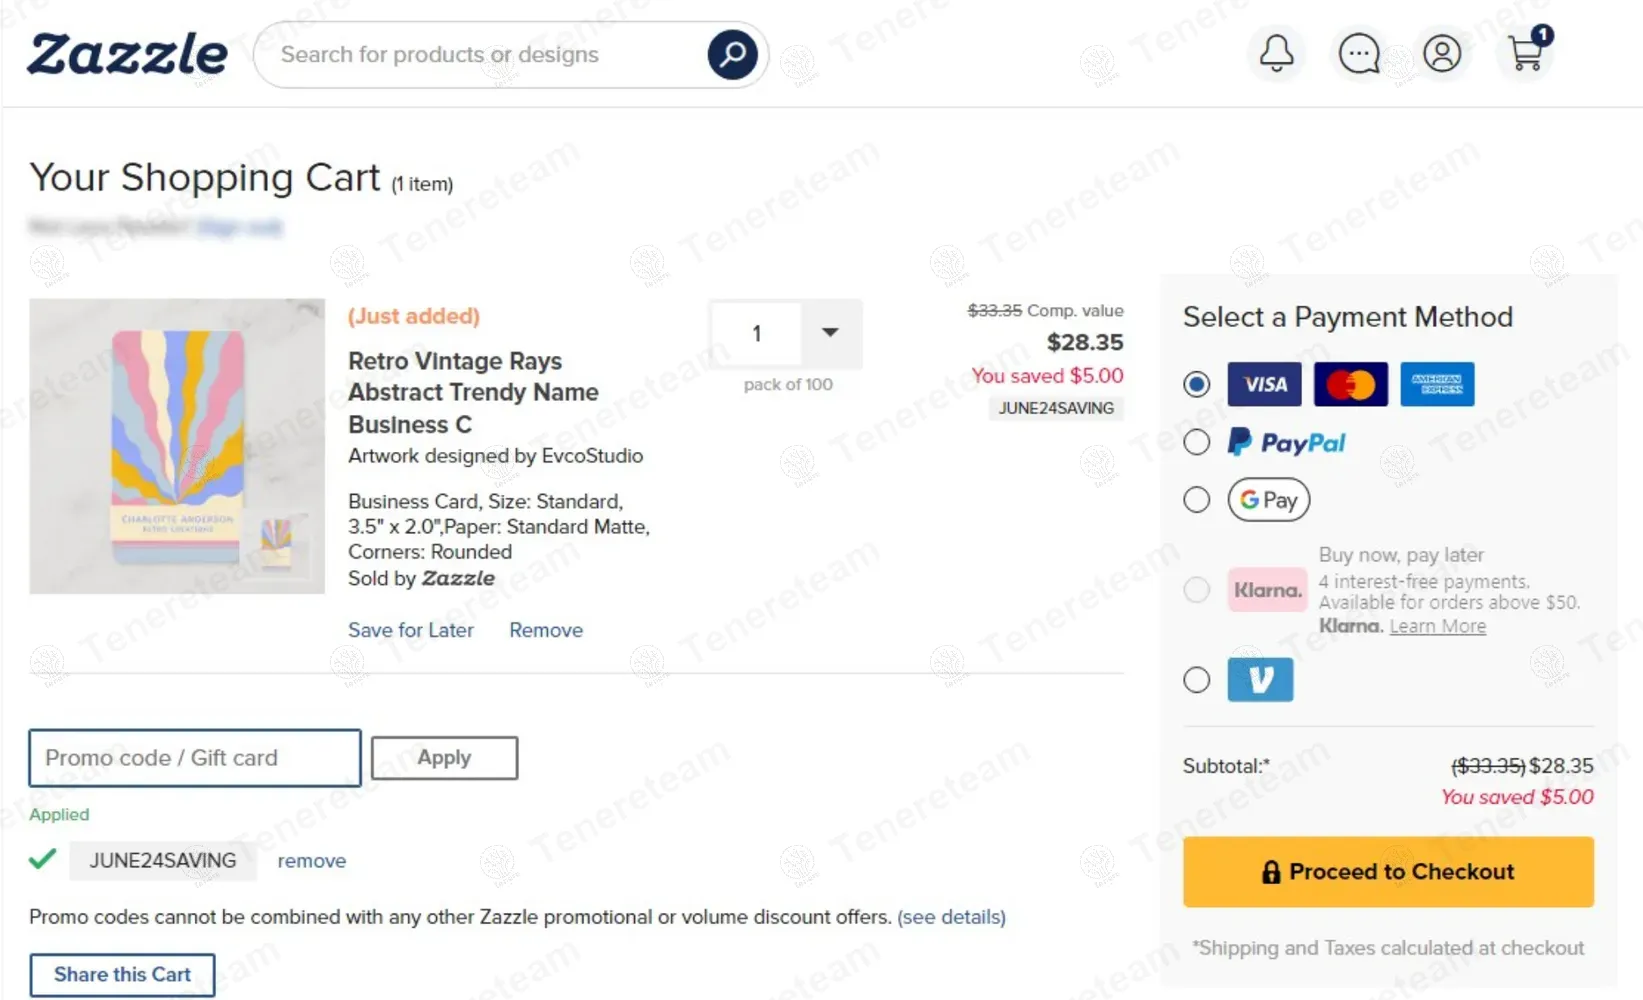Click the Venmo payment logo
The height and width of the screenshot is (1000, 1643).
click(x=1260, y=680)
